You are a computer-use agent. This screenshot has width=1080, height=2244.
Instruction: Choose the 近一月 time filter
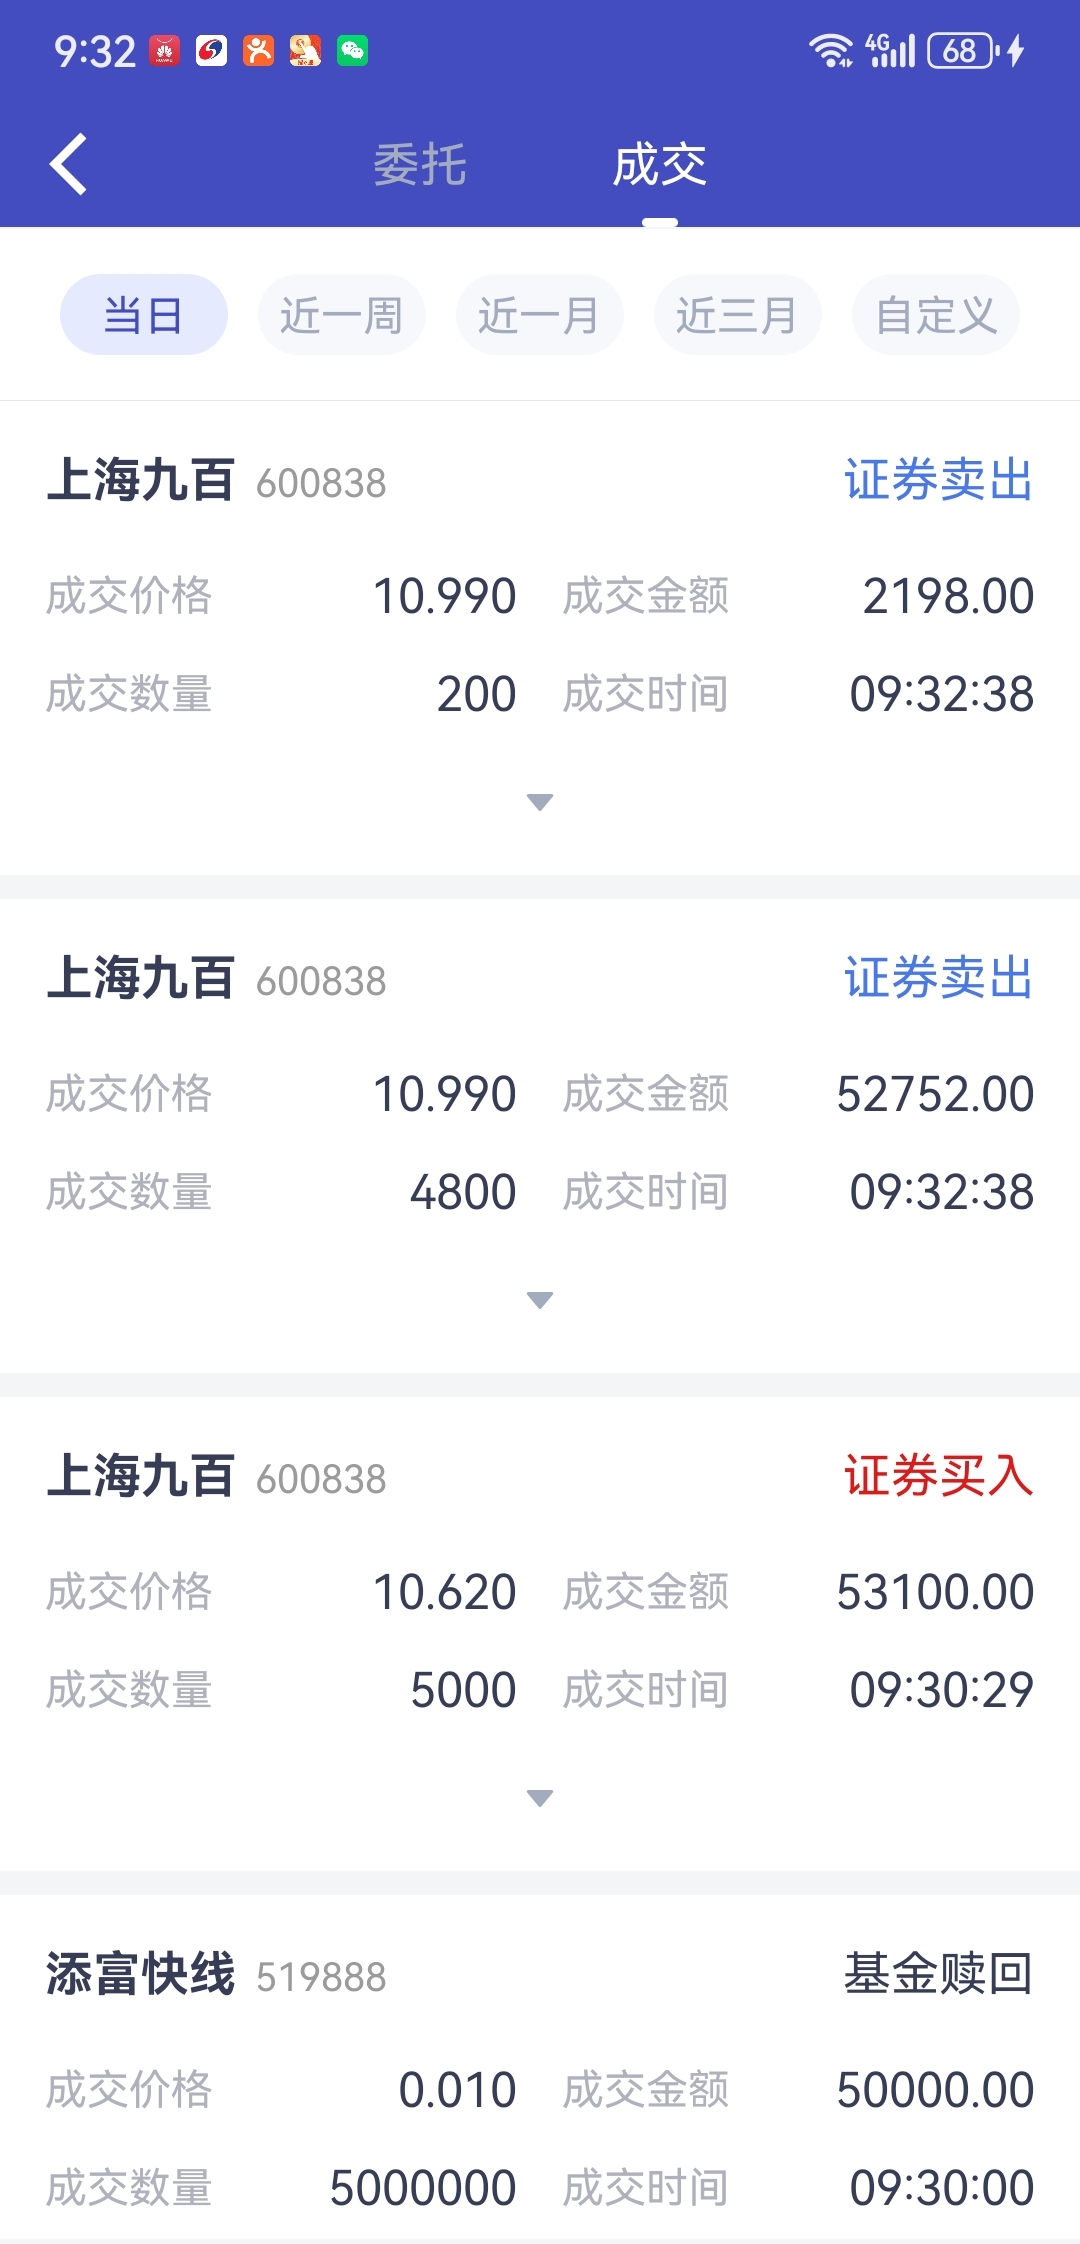tap(540, 315)
